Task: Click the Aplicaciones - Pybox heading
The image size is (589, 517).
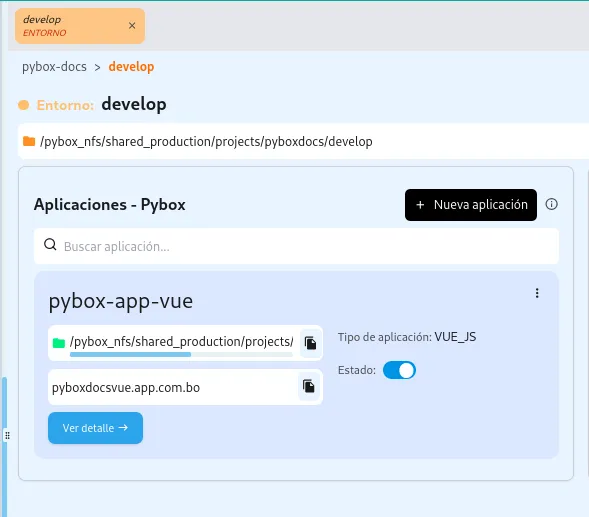Action: pos(110,205)
